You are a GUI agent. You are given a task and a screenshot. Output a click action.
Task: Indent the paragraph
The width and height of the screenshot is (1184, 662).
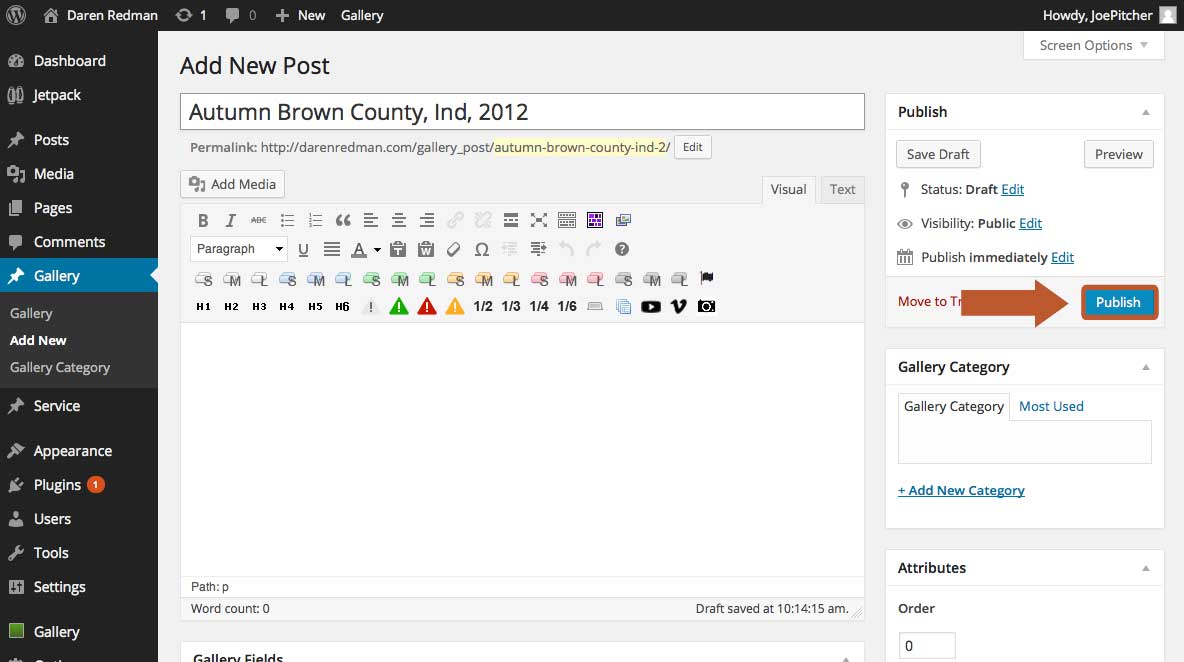(x=538, y=249)
